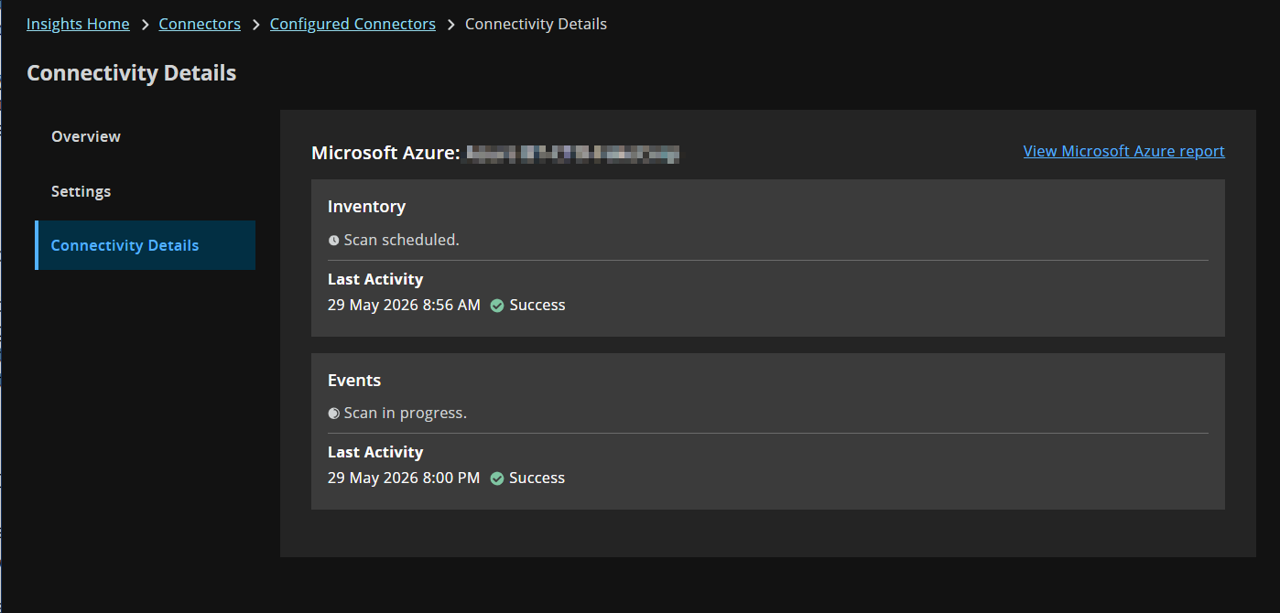
Task: Select the Connectivity Details sidebar tab
Action: (145, 245)
